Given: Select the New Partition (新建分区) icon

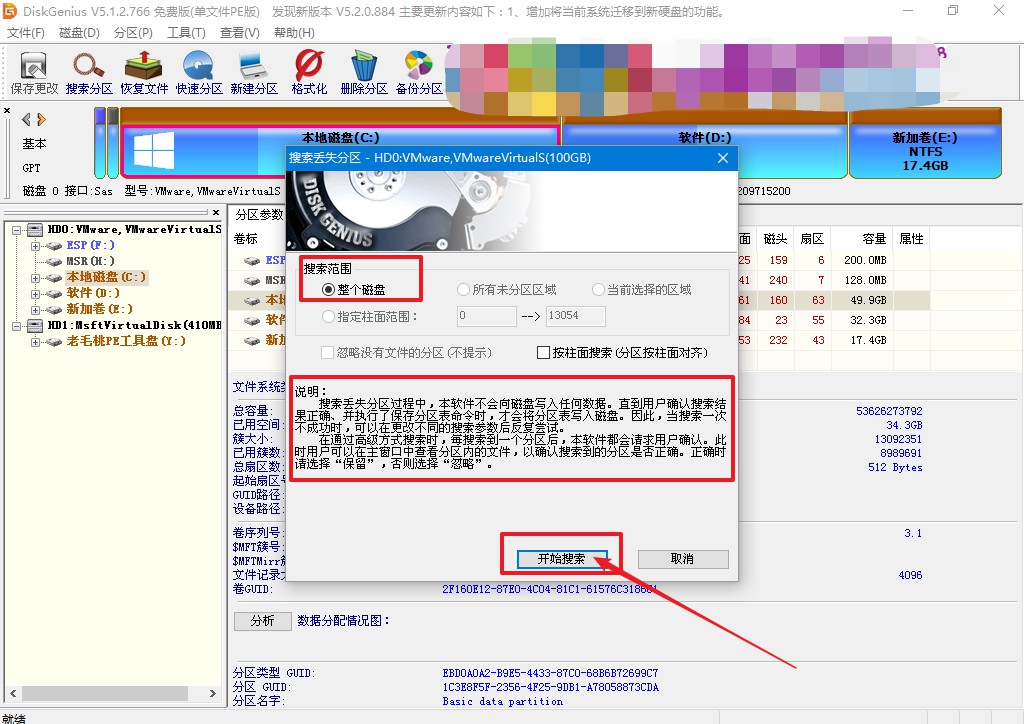Looking at the screenshot, I should [x=253, y=73].
